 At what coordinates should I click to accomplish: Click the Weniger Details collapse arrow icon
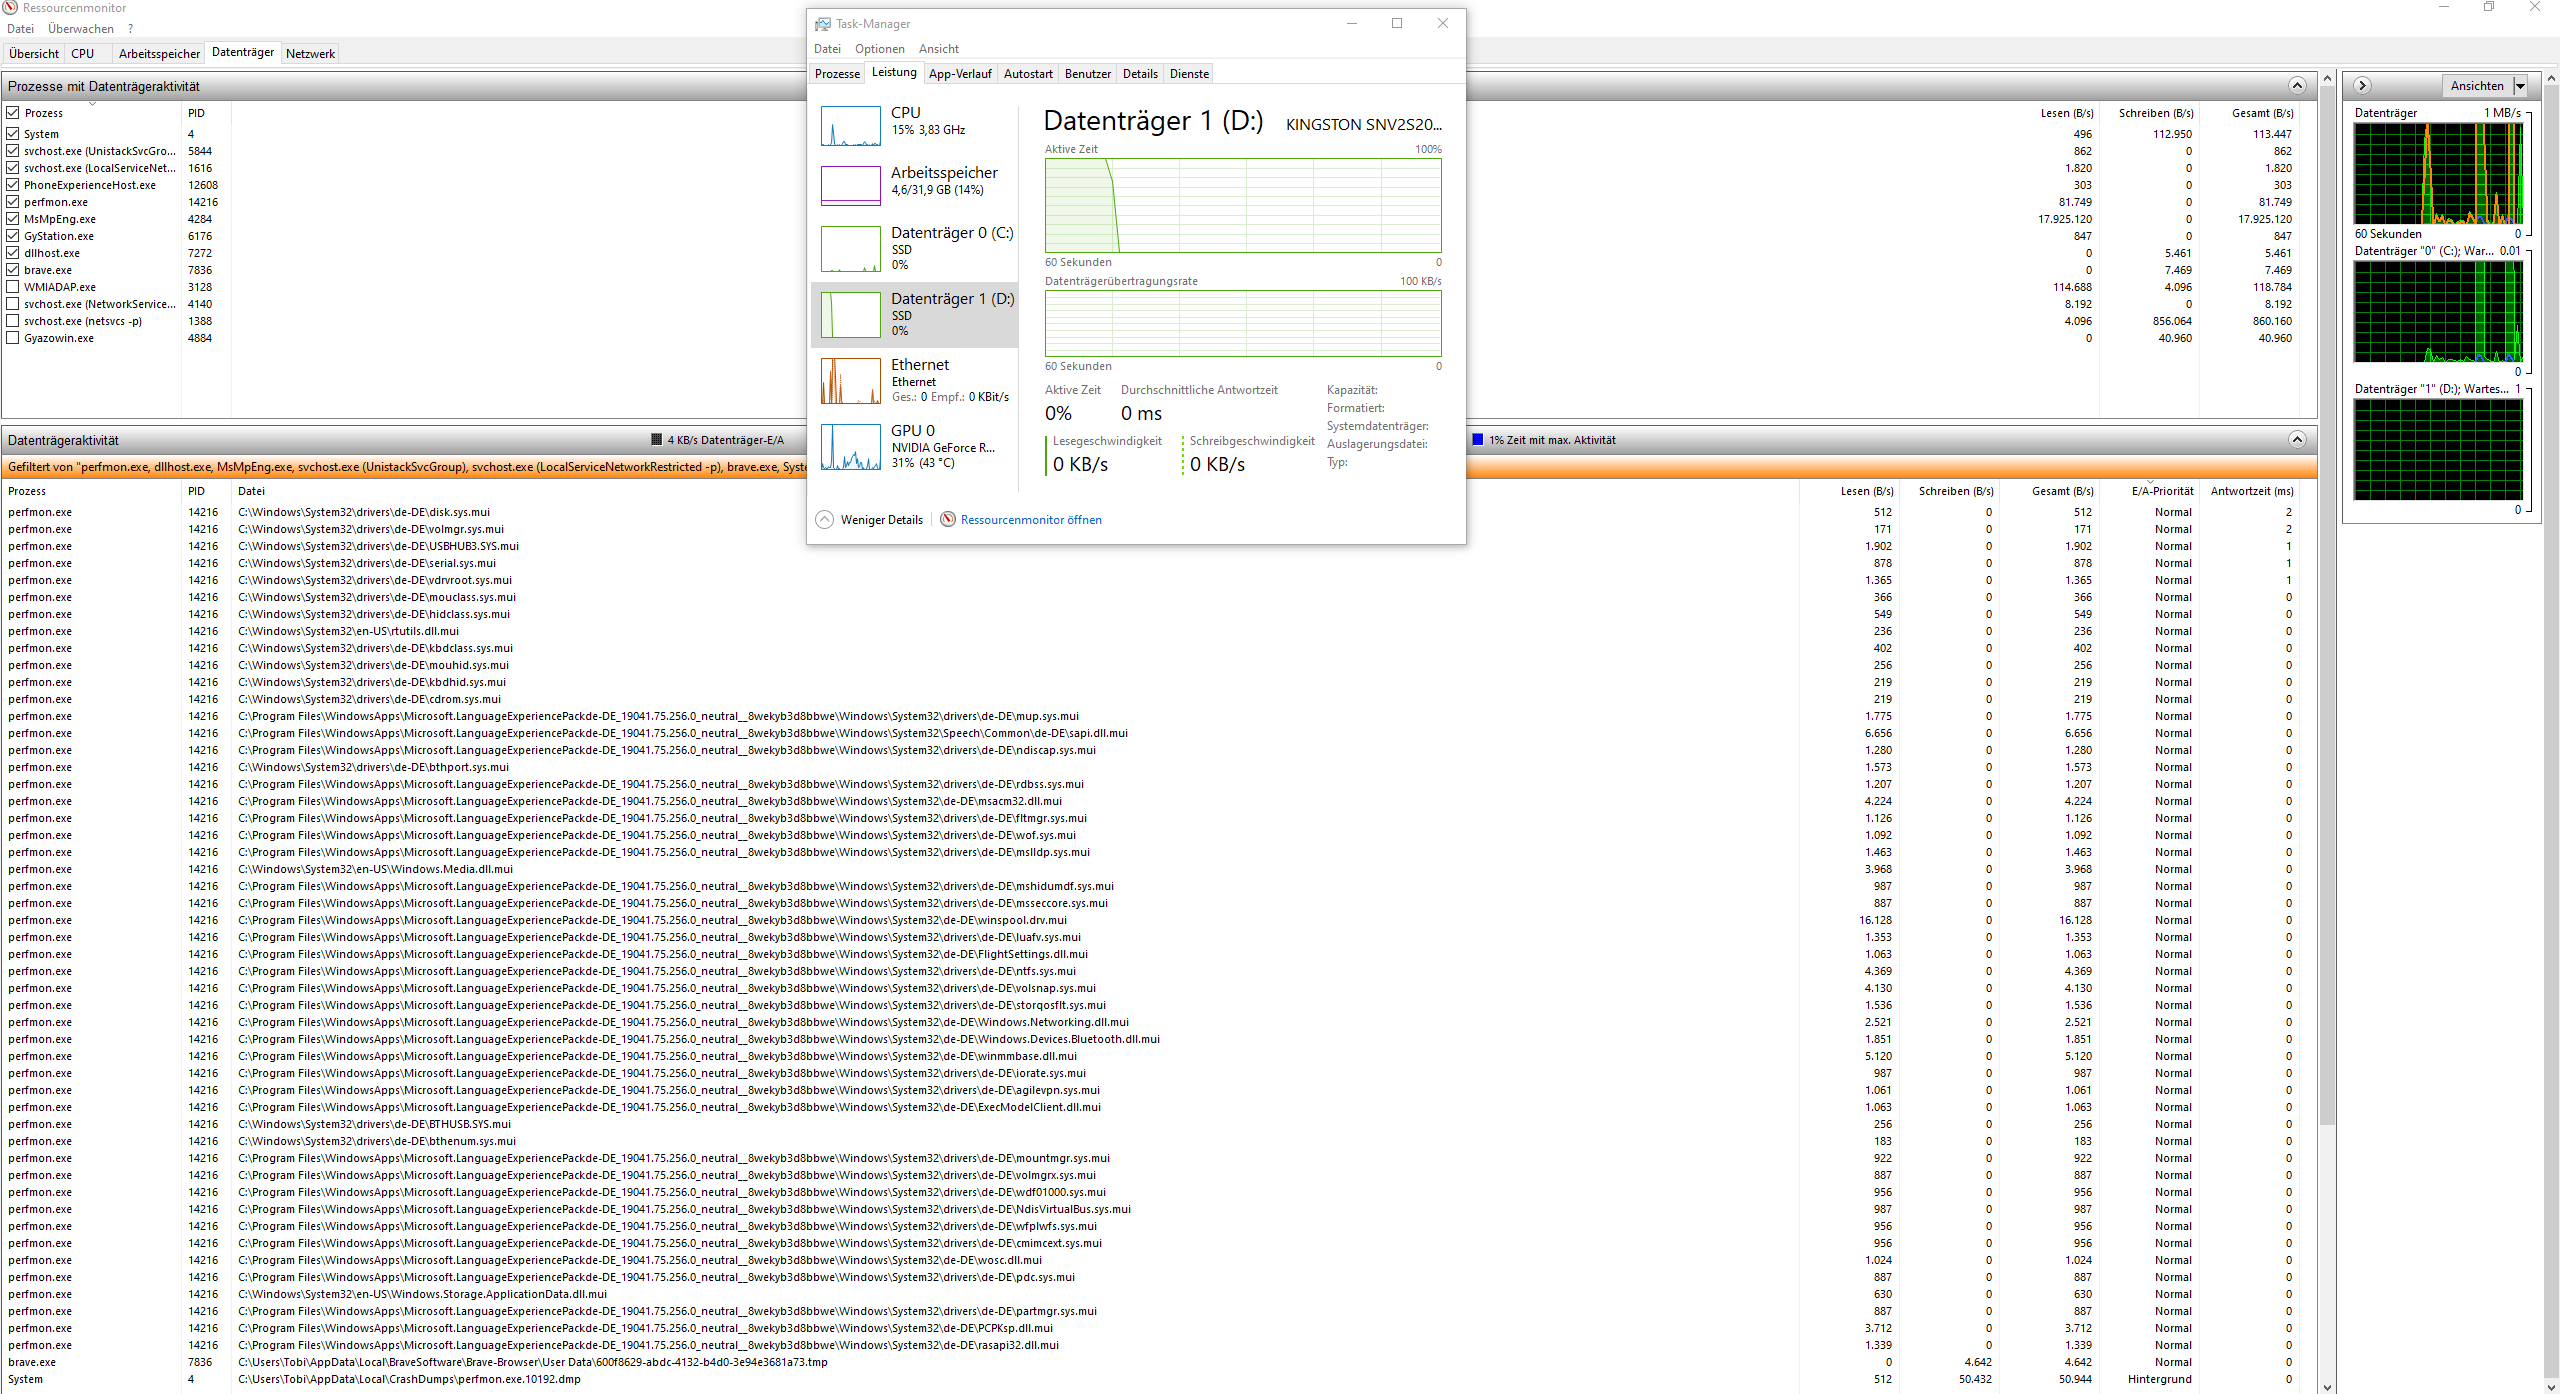click(824, 519)
